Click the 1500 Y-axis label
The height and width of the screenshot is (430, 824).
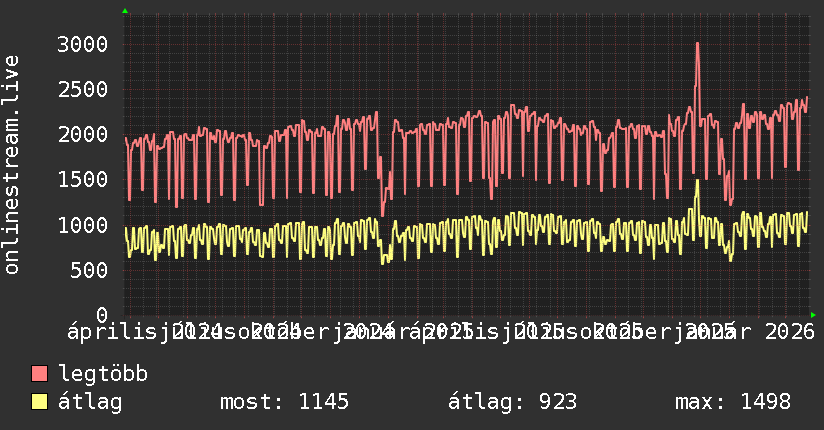(x=82, y=179)
